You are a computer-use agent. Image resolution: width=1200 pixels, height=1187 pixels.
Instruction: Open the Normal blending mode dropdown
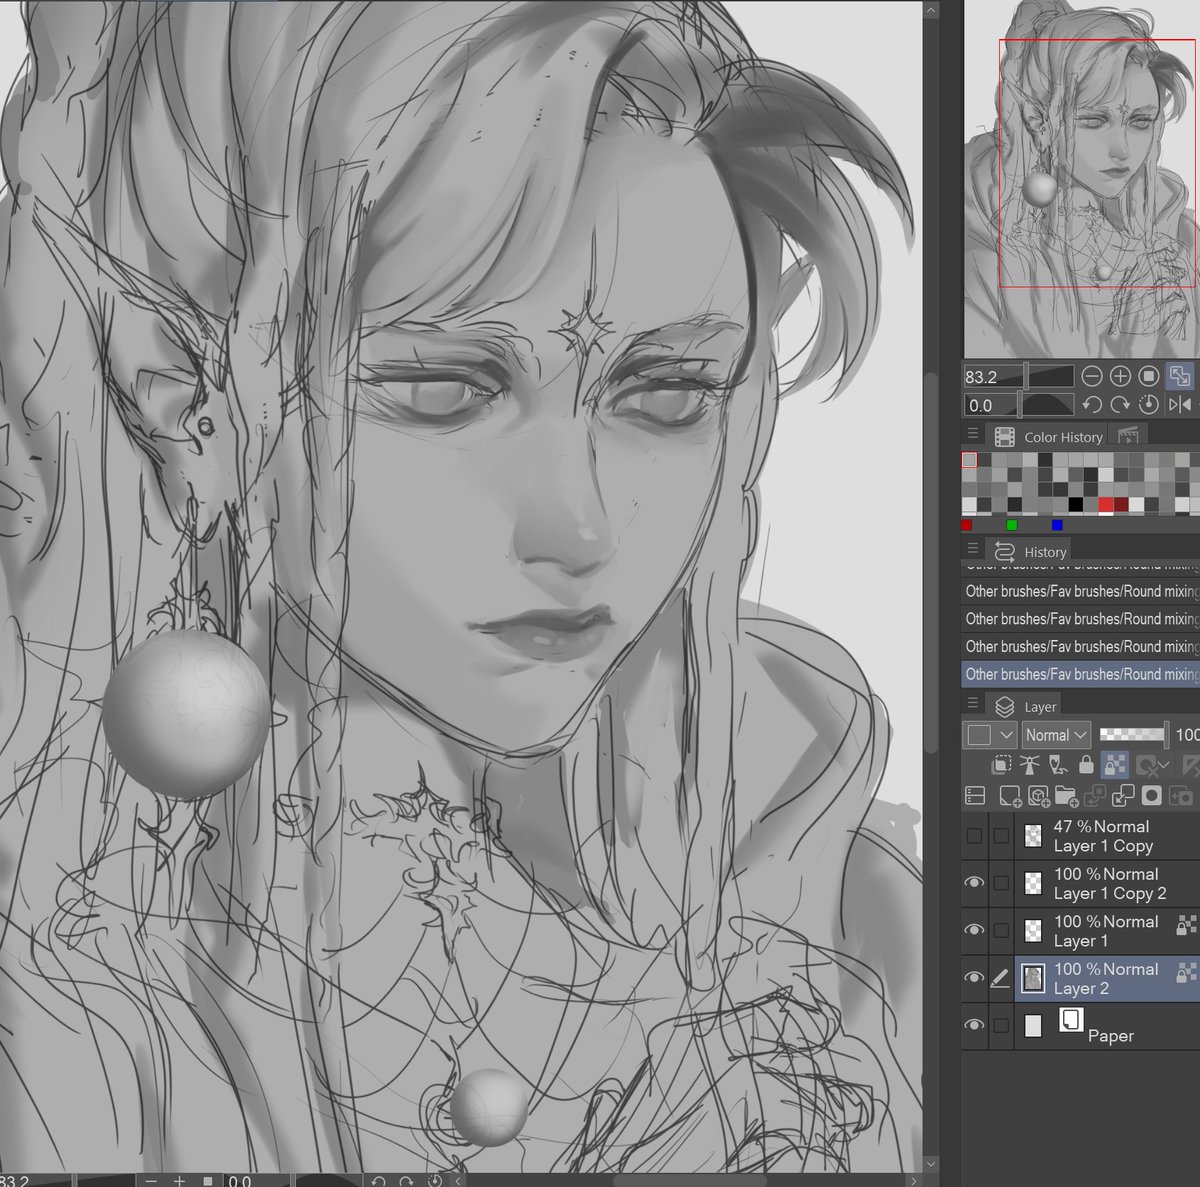point(1056,735)
